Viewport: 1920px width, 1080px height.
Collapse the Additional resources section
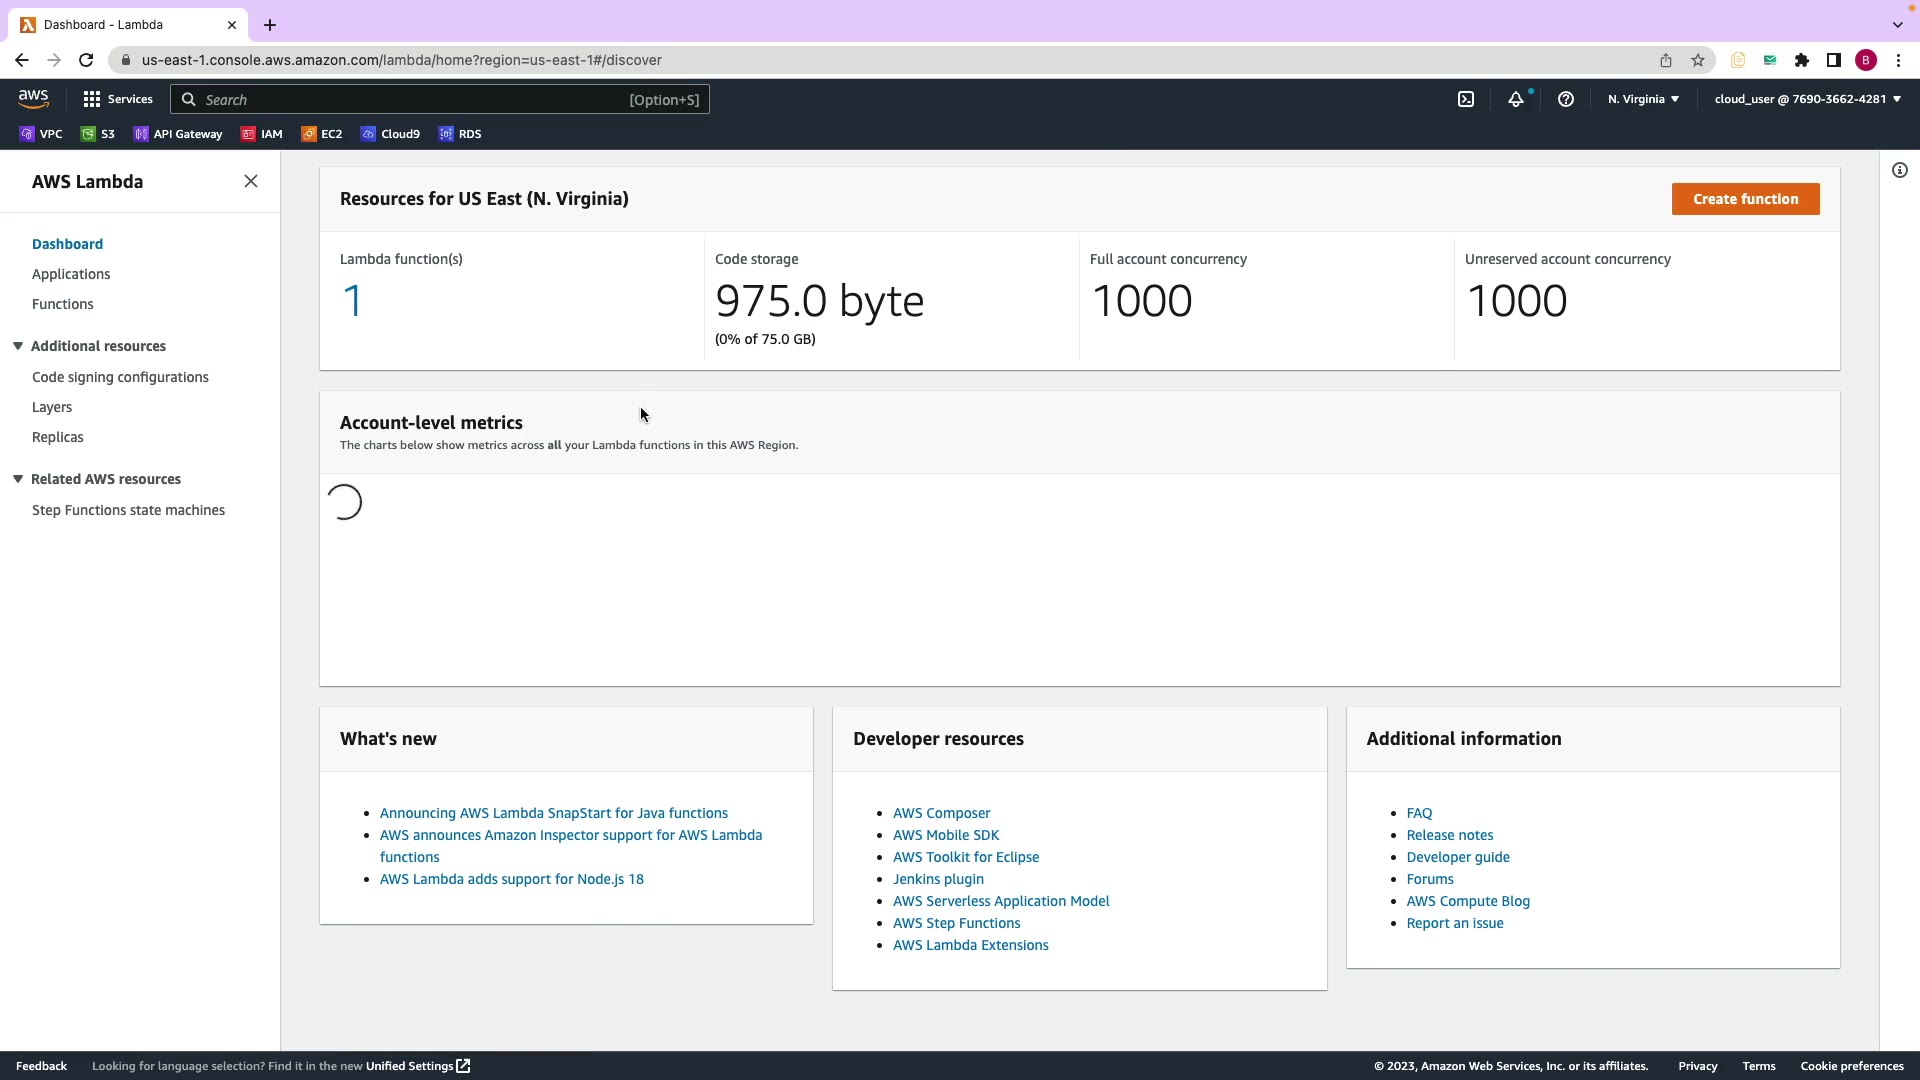click(x=18, y=346)
